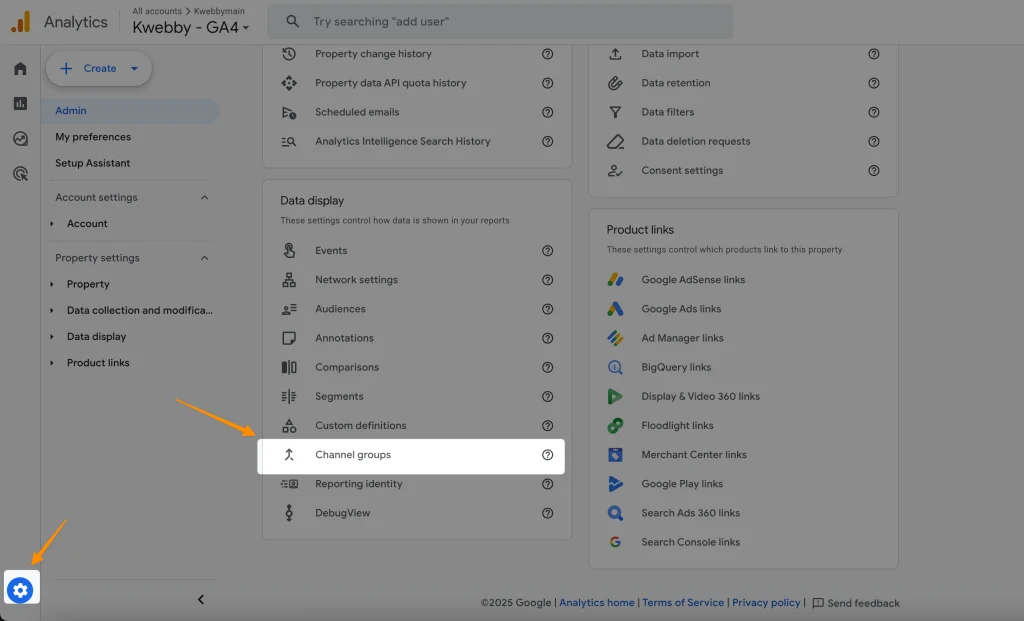Click the Create button
This screenshot has width=1024, height=621.
pyautogui.click(x=99, y=68)
